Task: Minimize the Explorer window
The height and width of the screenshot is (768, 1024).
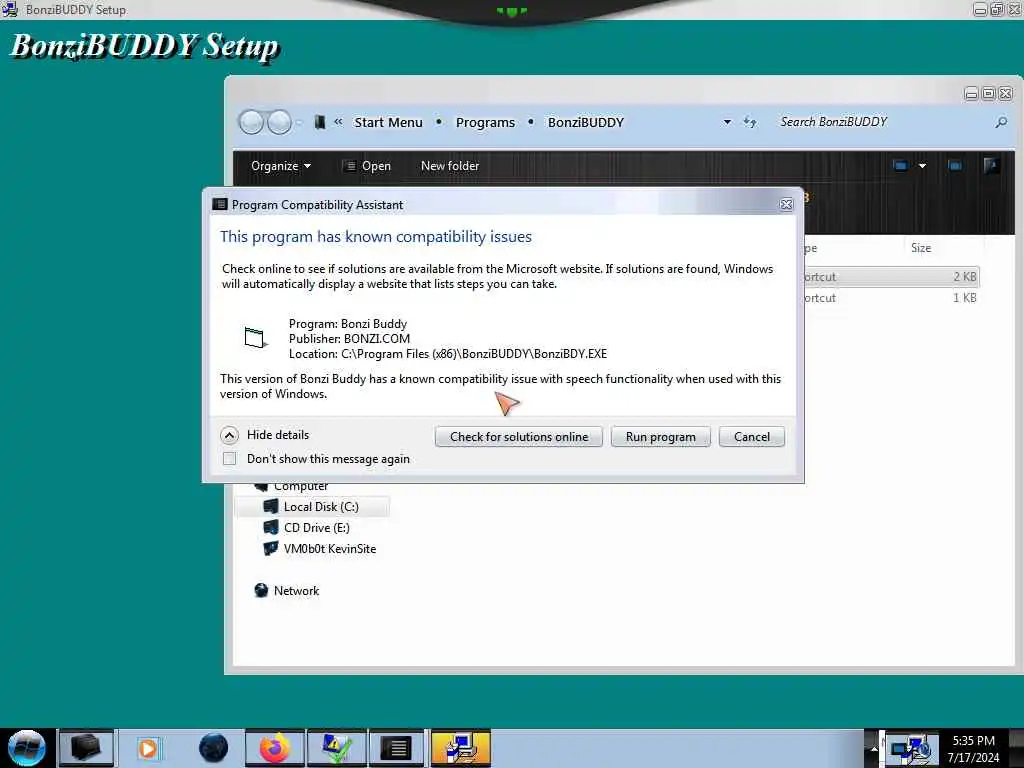Action: coord(972,93)
